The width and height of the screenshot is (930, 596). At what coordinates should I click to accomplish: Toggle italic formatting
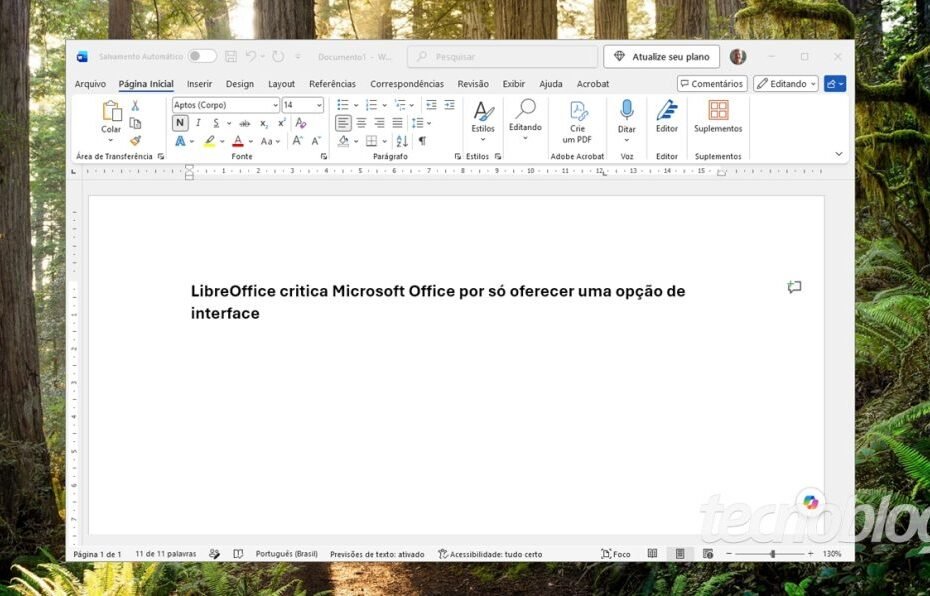coord(198,123)
